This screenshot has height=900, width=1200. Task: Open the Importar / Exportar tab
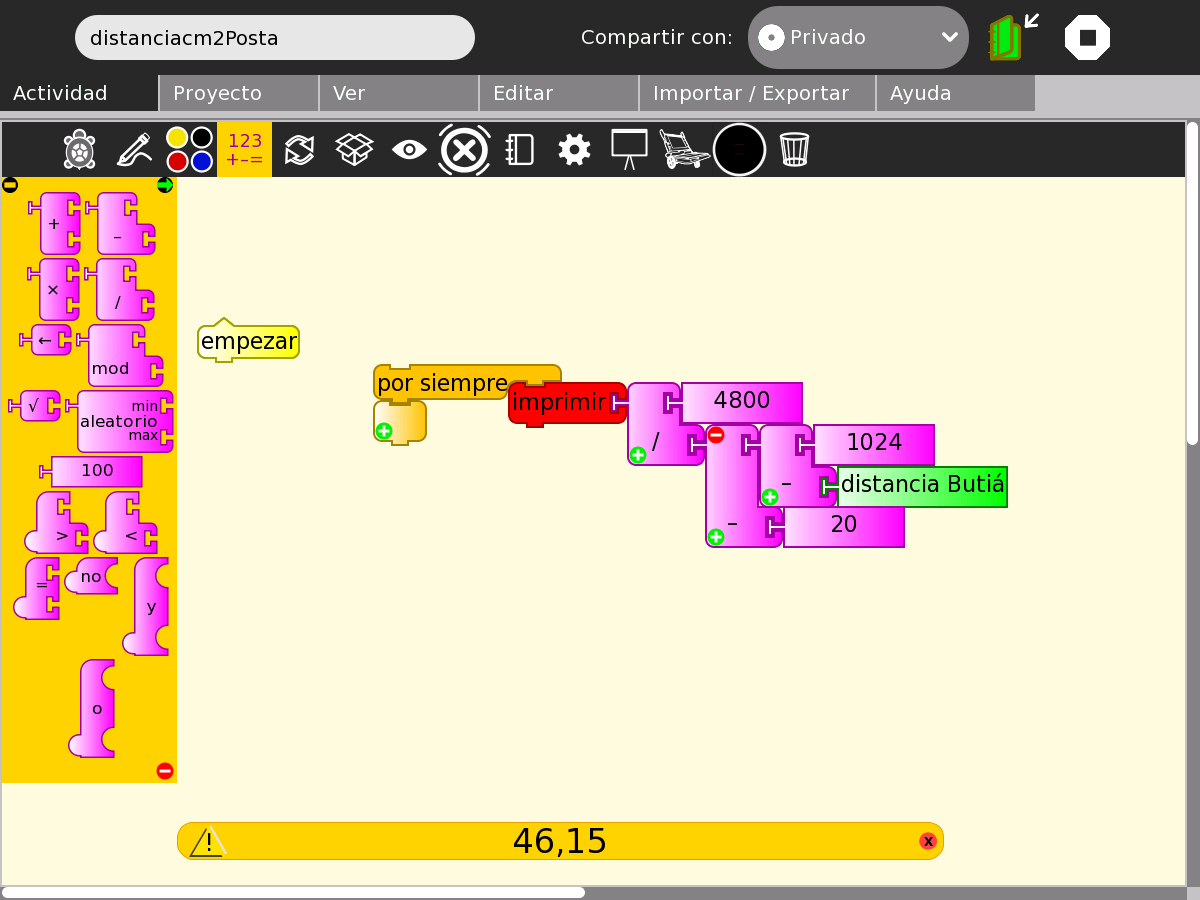[757, 93]
